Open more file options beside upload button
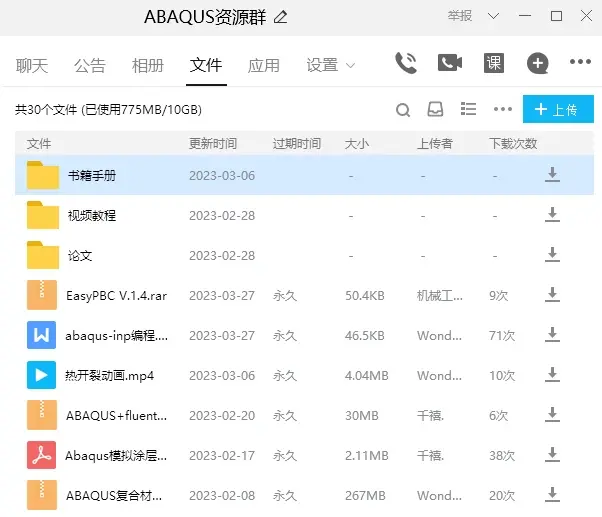This screenshot has width=602, height=517. [503, 109]
